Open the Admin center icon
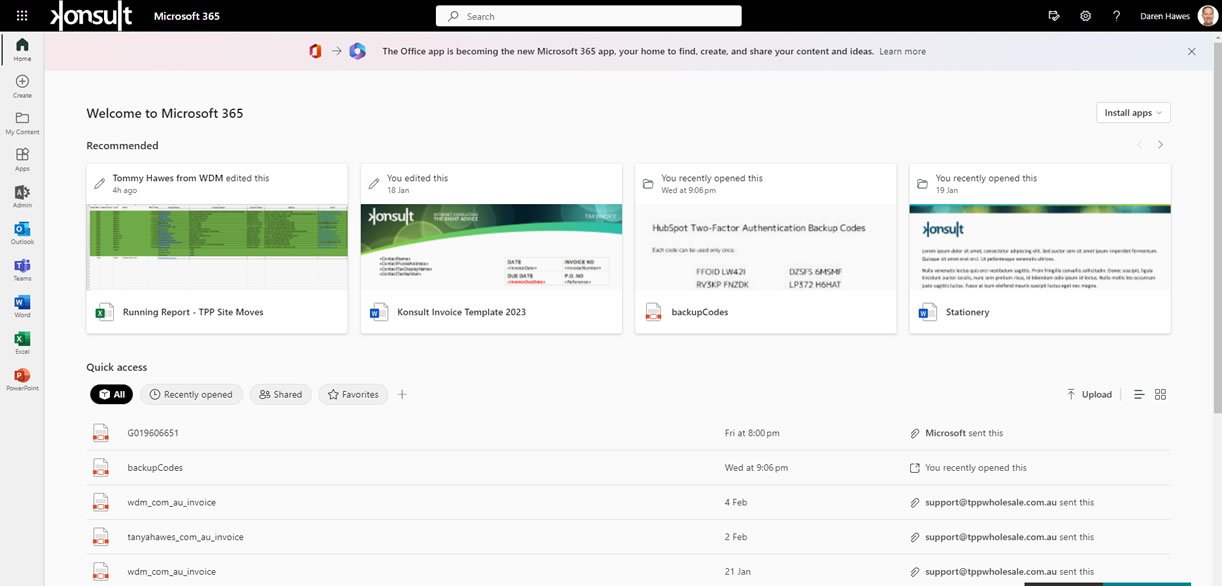The width and height of the screenshot is (1222, 586). (x=22, y=195)
